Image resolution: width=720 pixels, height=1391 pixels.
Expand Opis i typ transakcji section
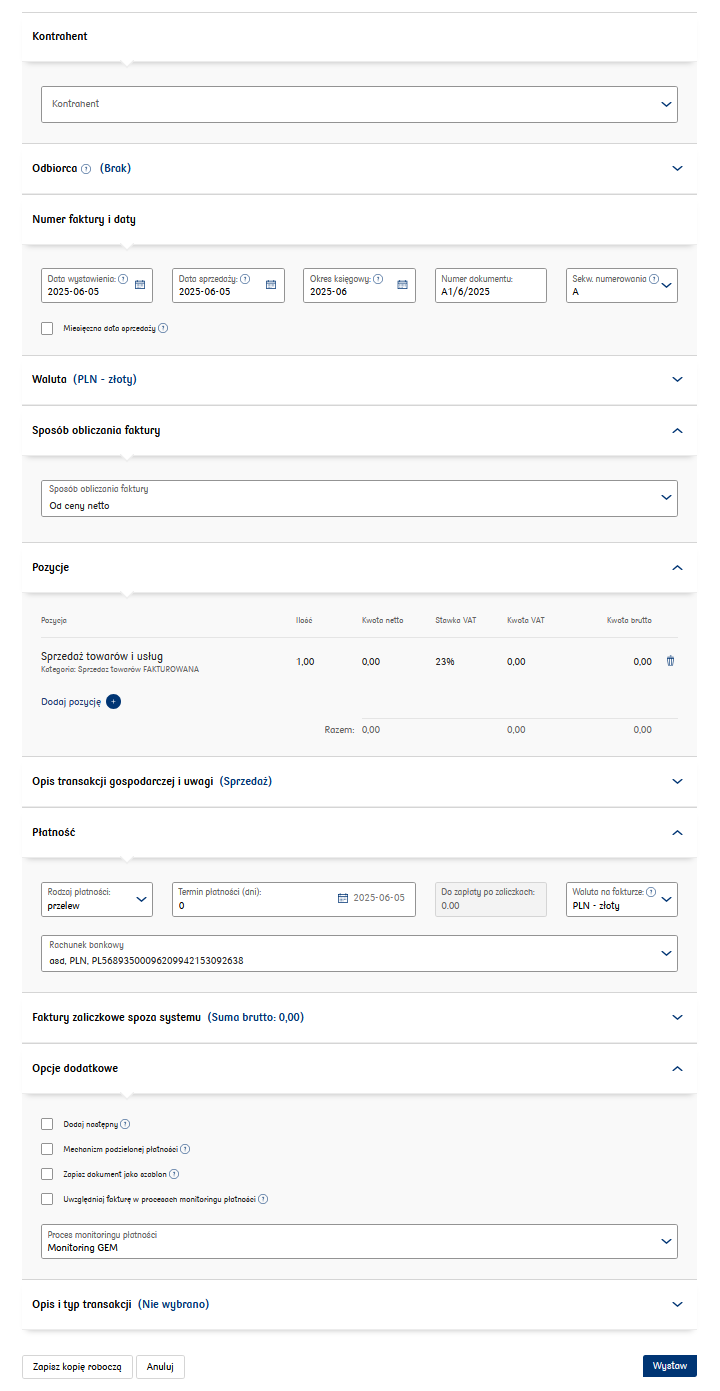(677, 1305)
